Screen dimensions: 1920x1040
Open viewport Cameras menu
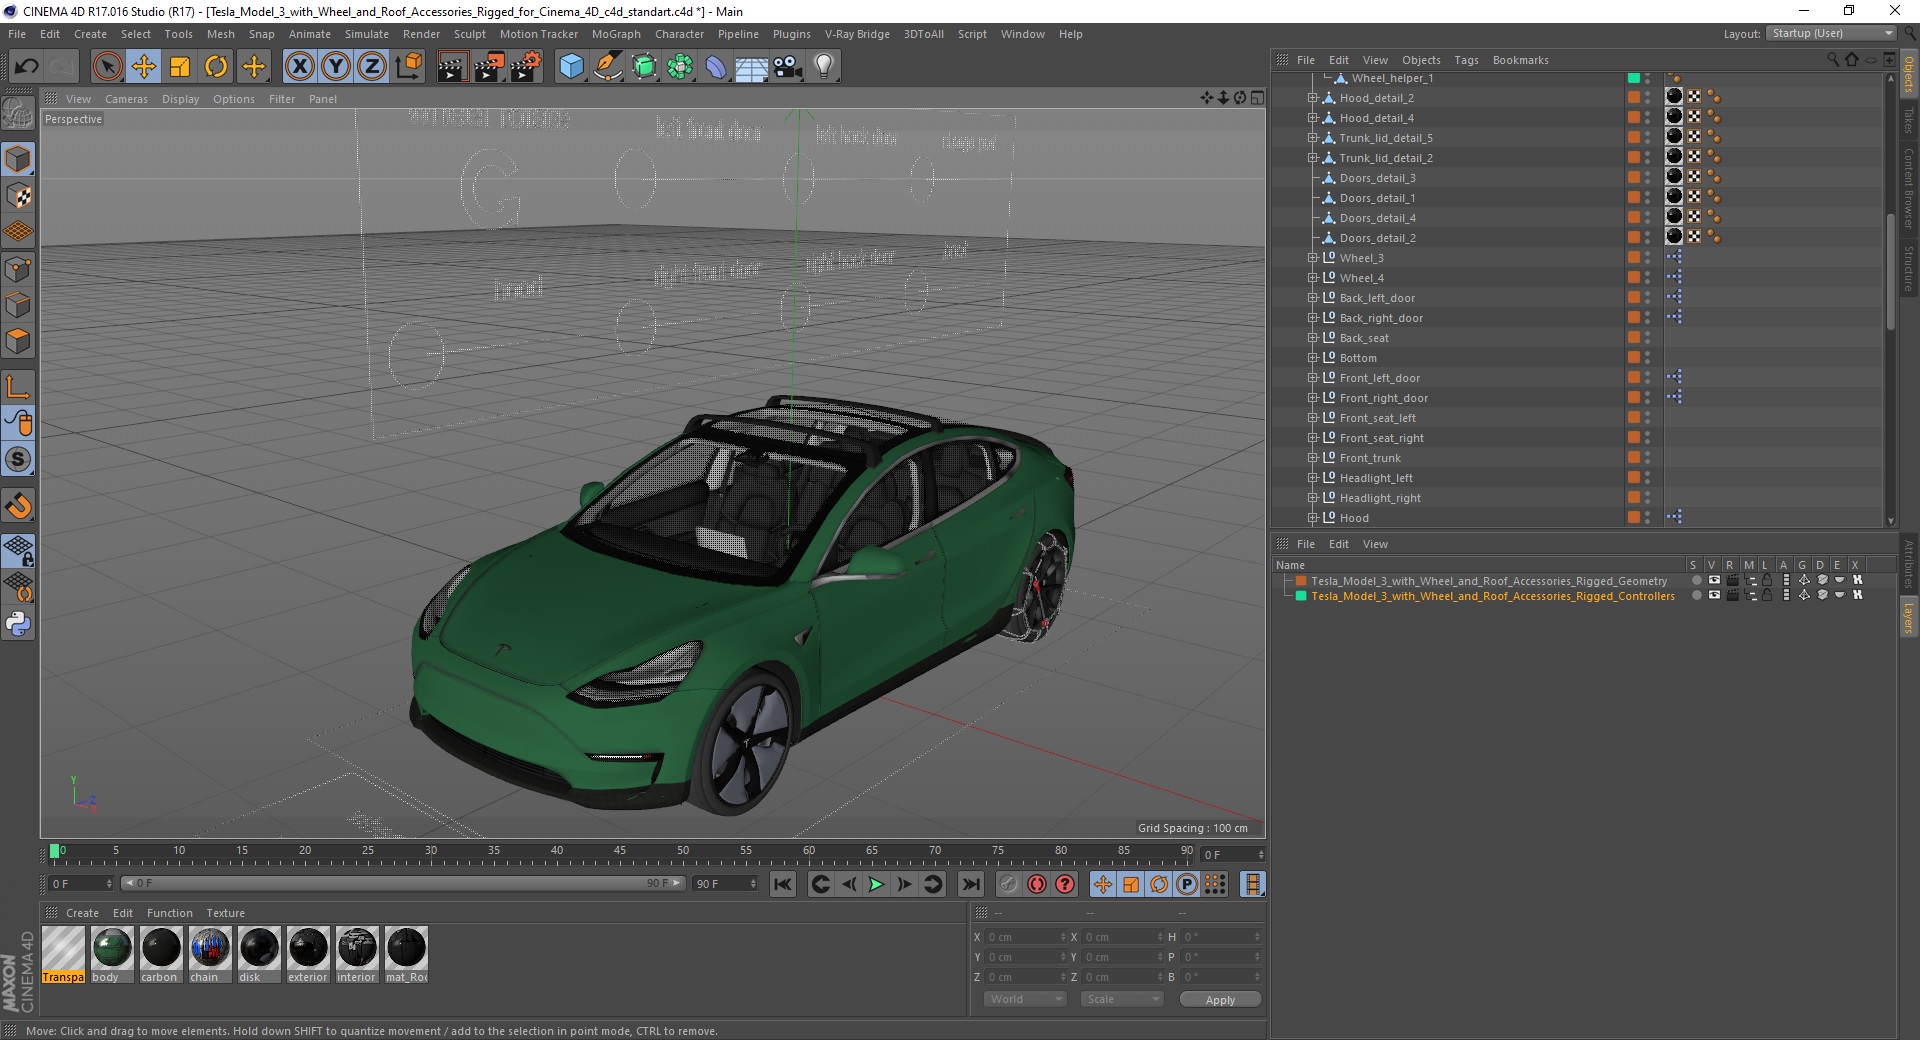(x=126, y=99)
